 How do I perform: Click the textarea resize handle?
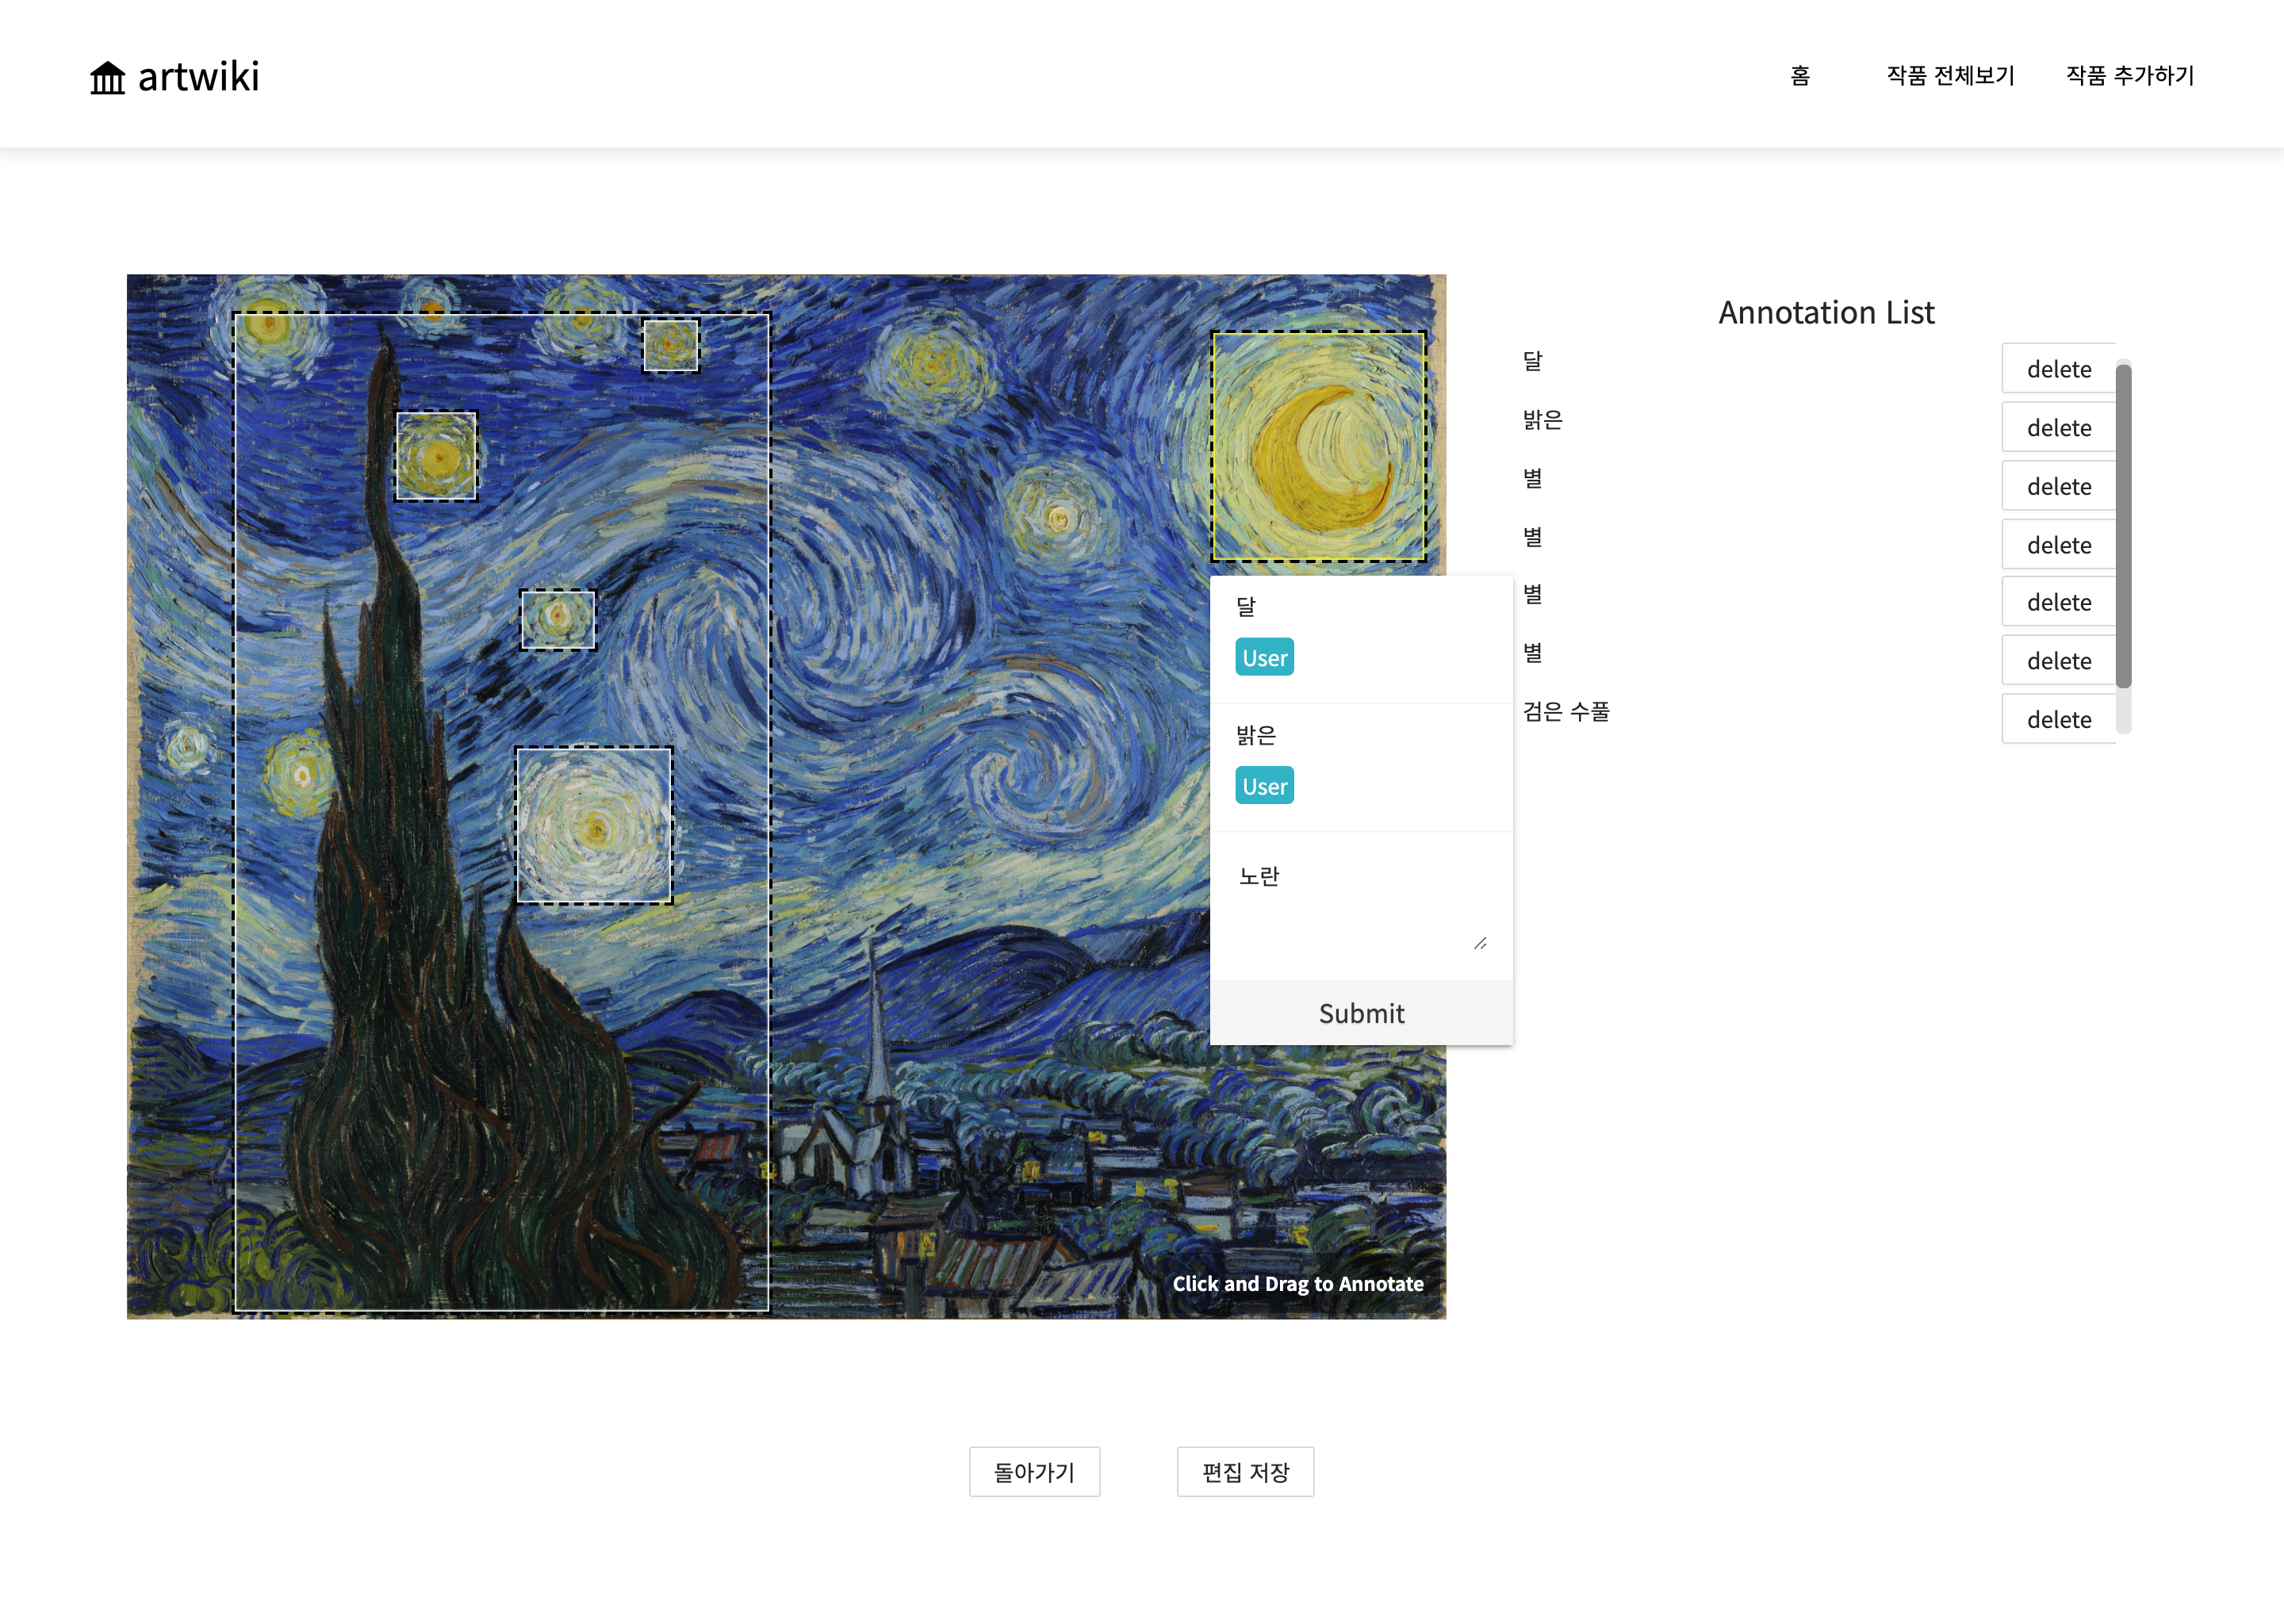pyautogui.click(x=1480, y=943)
